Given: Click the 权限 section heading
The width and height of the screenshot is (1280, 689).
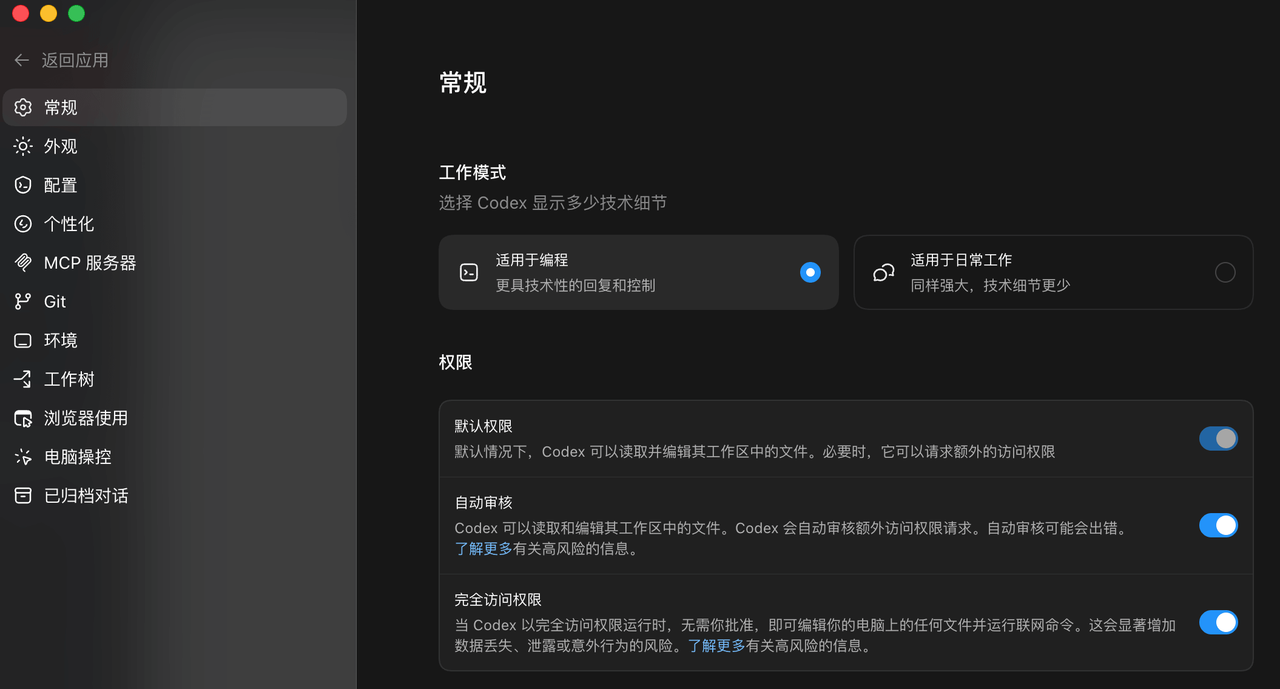Looking at the screenshot, I should pos(456,362).
